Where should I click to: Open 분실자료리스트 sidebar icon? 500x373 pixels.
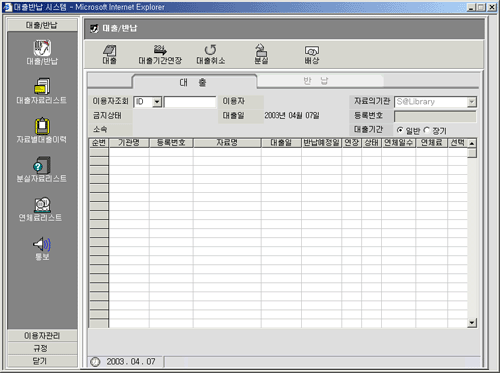[42, 165]
